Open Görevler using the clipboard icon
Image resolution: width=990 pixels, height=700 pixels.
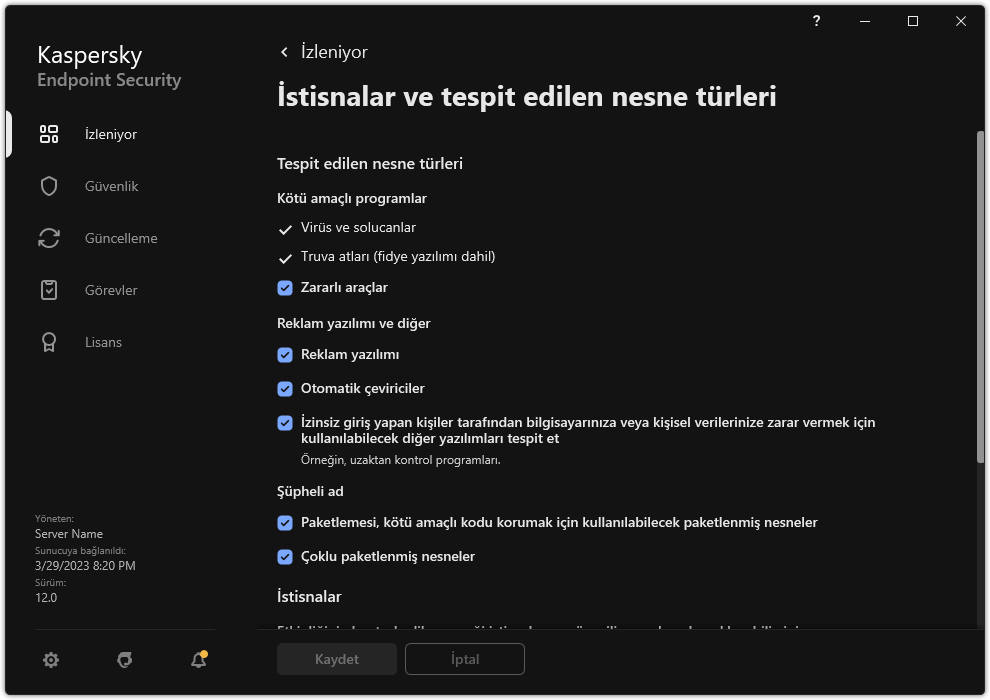[x=48, y=290]
